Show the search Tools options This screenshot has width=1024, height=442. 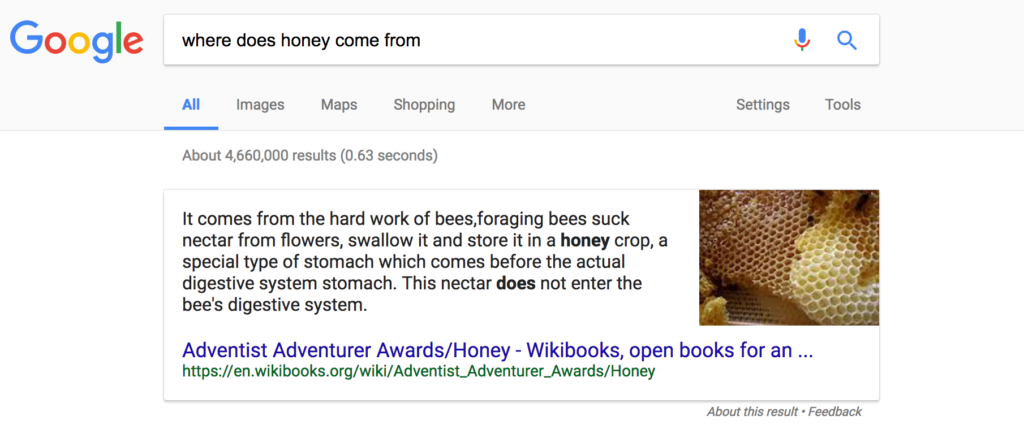click(x=842, y=105)
